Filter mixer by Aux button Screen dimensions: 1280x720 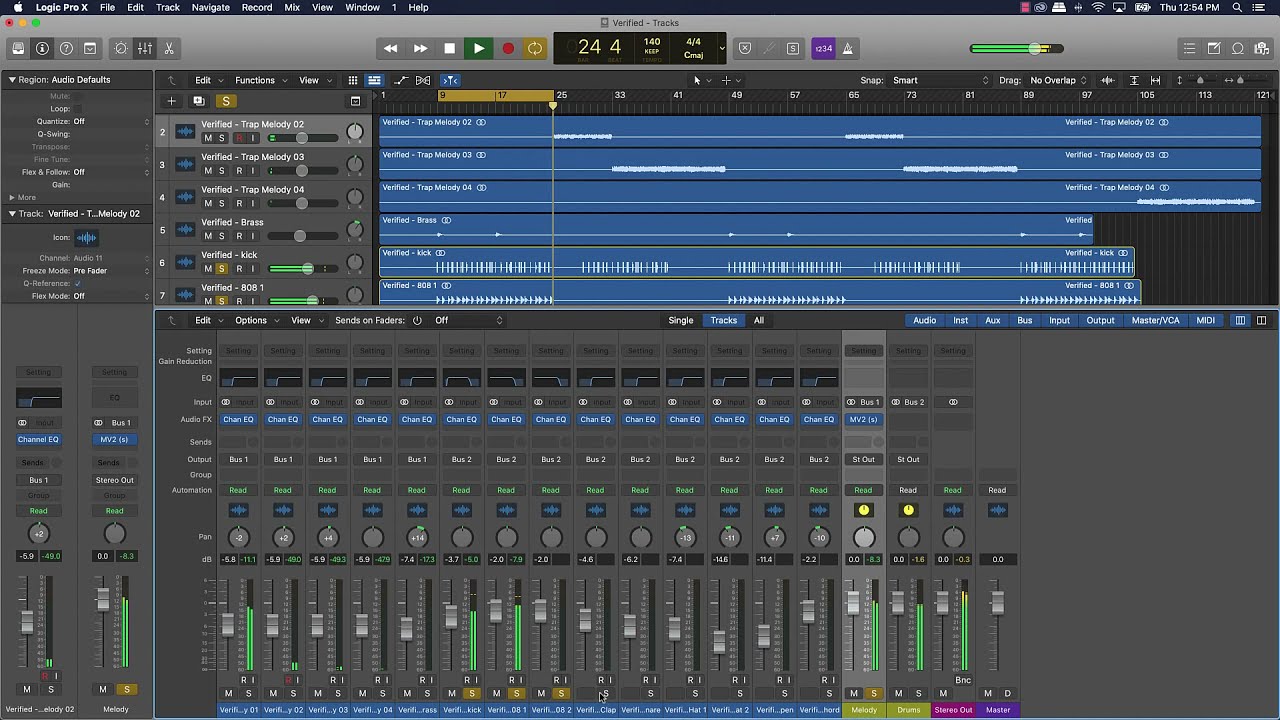(x=992, y=320)
